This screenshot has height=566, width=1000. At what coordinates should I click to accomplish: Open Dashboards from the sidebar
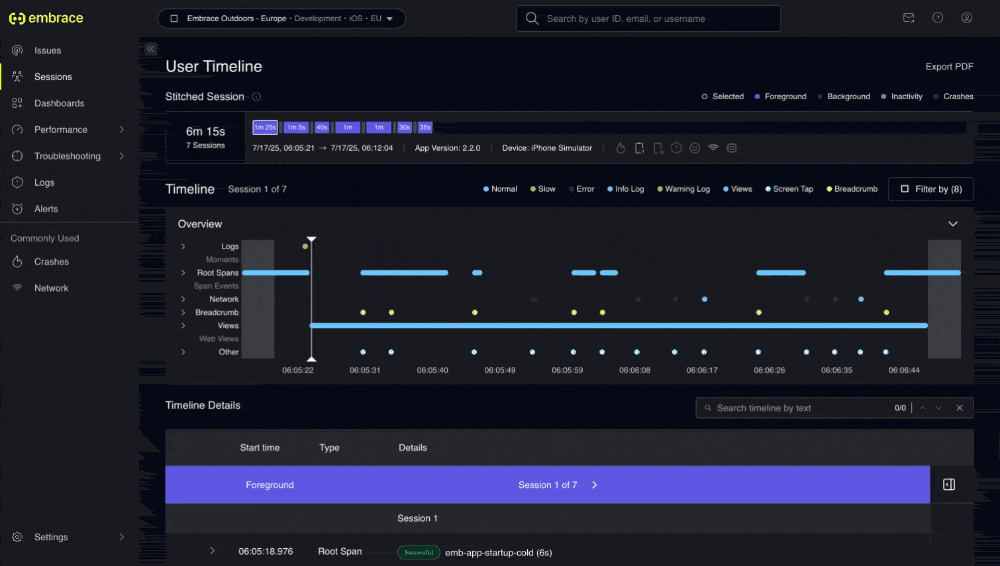point(59,103)
